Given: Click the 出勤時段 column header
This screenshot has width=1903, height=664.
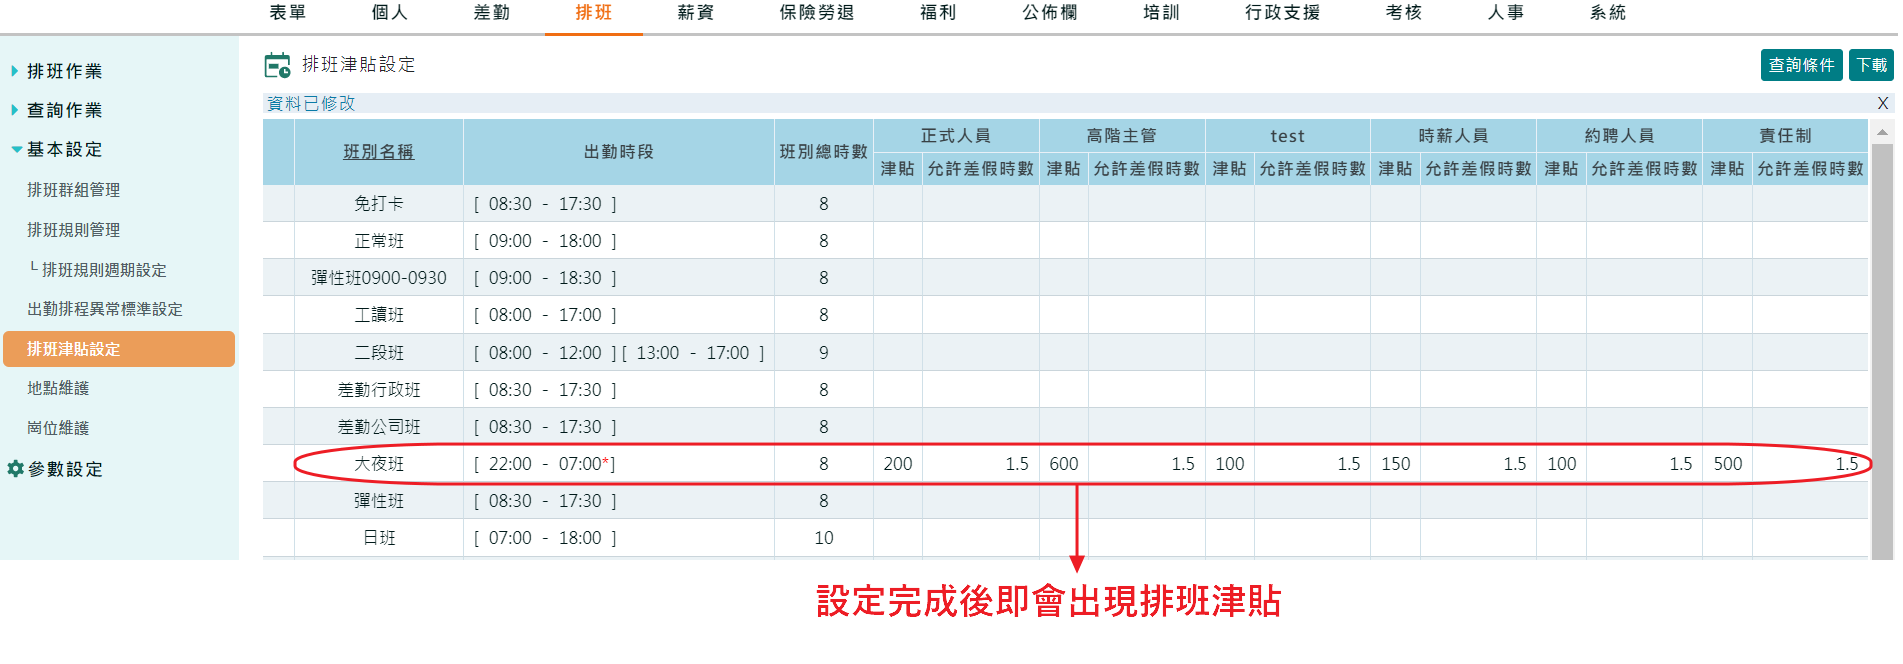Looking at the screenshot, I should [x=619, y=152].
